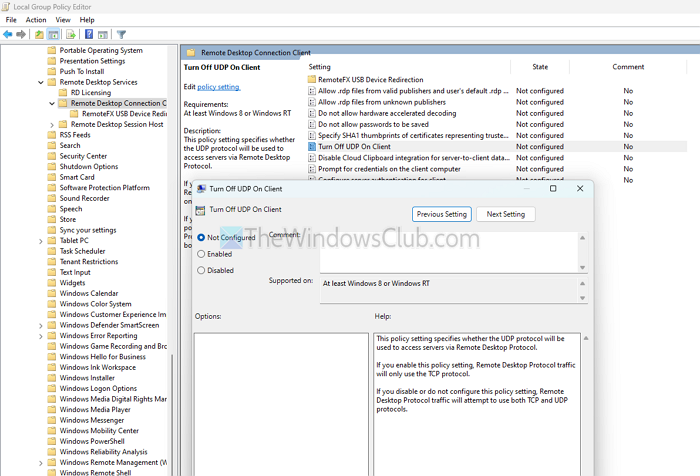Viewport: 700px width, 476px height.
Task: Select 'Disable Cloud Clipboard integration' setting
Action: pos(413,158)
